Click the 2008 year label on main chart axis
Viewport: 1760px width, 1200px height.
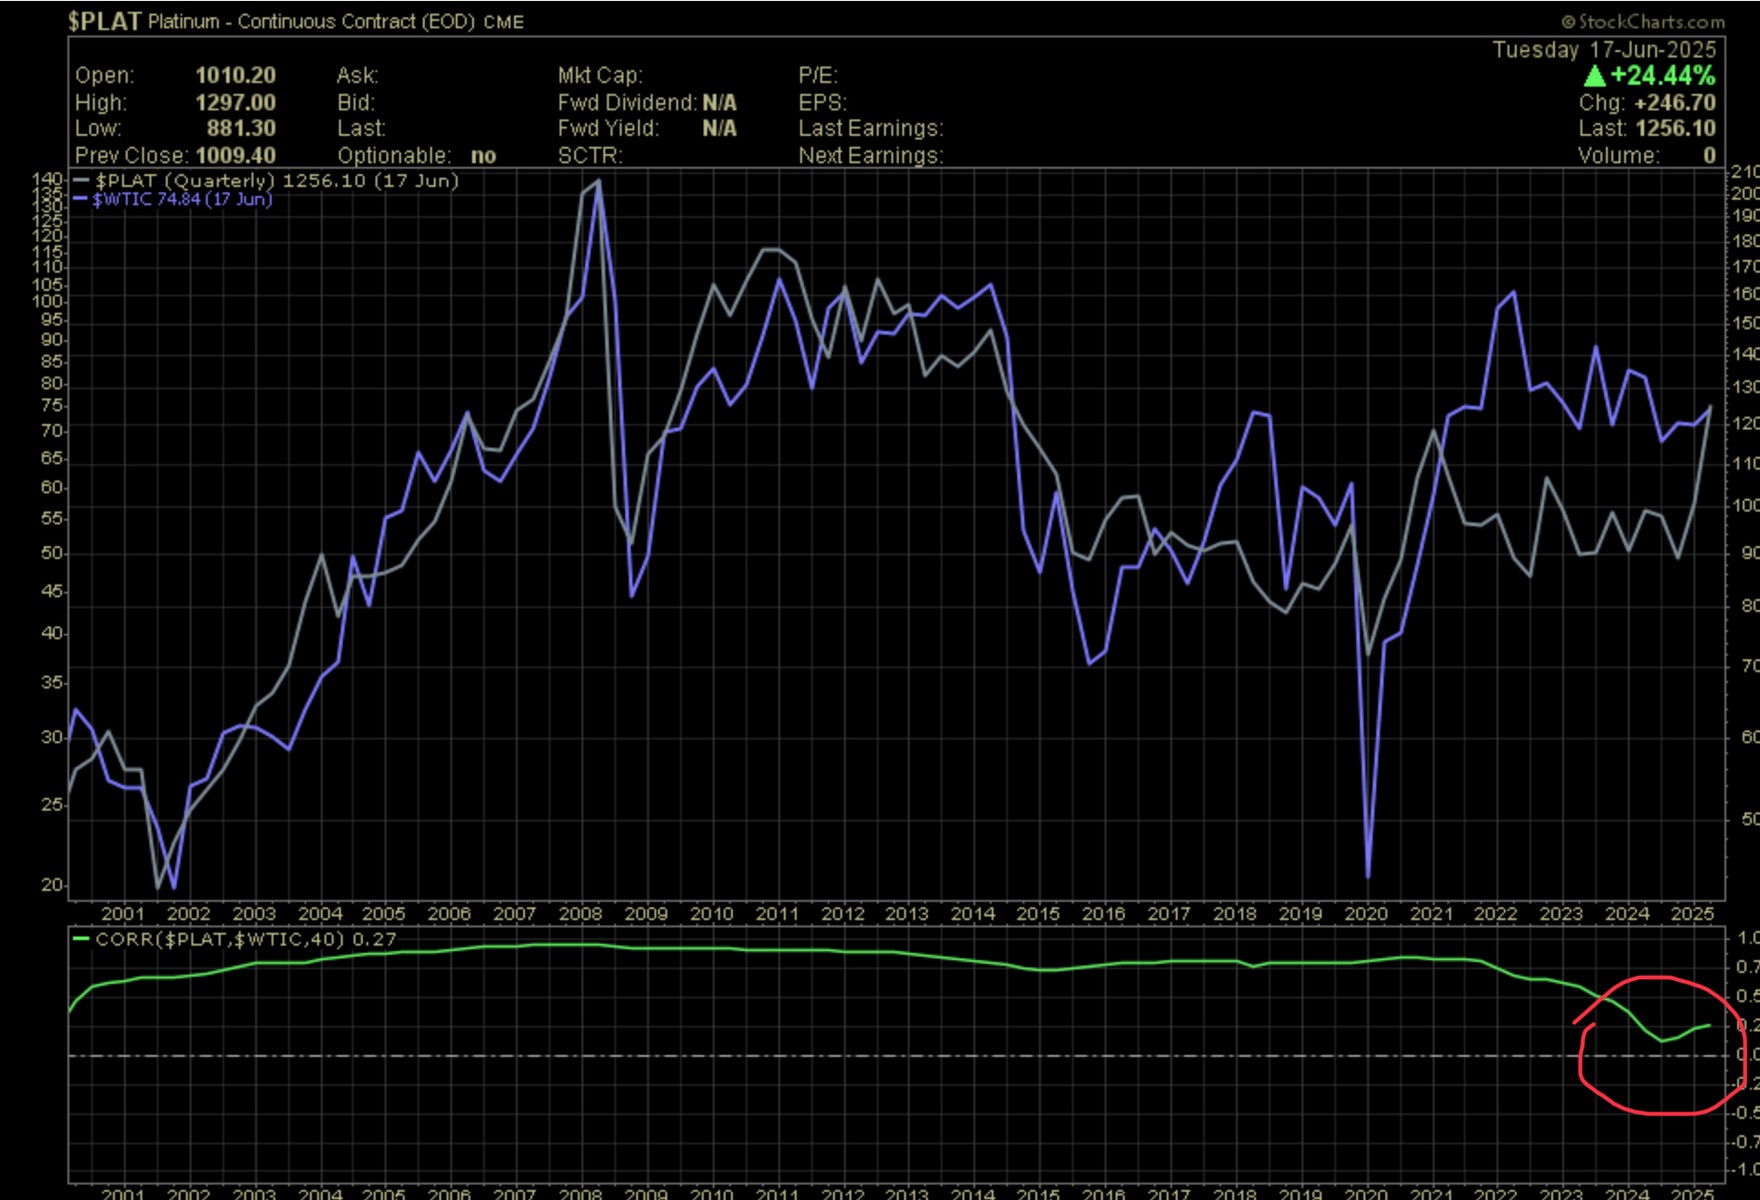tap(580, 913)
